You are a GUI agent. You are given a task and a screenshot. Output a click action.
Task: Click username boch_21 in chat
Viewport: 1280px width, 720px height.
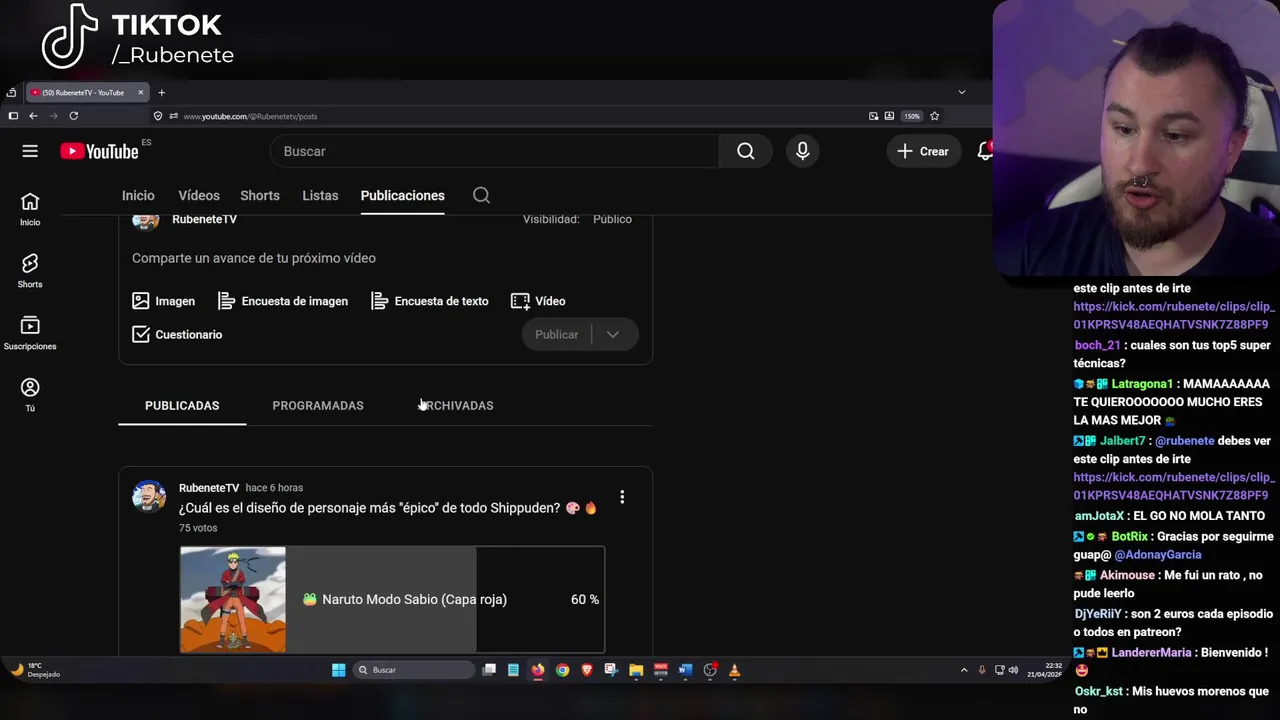[x=1097, y=345]
